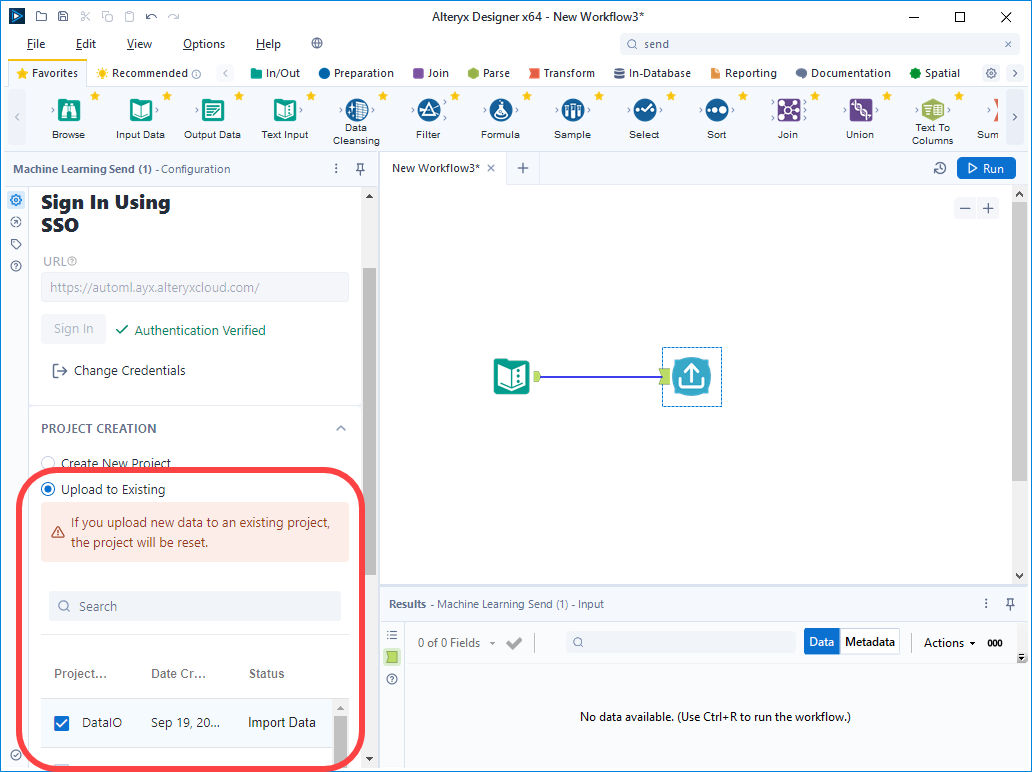Pick the Union tool
The image size is (1032, 772).
coord(860,110)
